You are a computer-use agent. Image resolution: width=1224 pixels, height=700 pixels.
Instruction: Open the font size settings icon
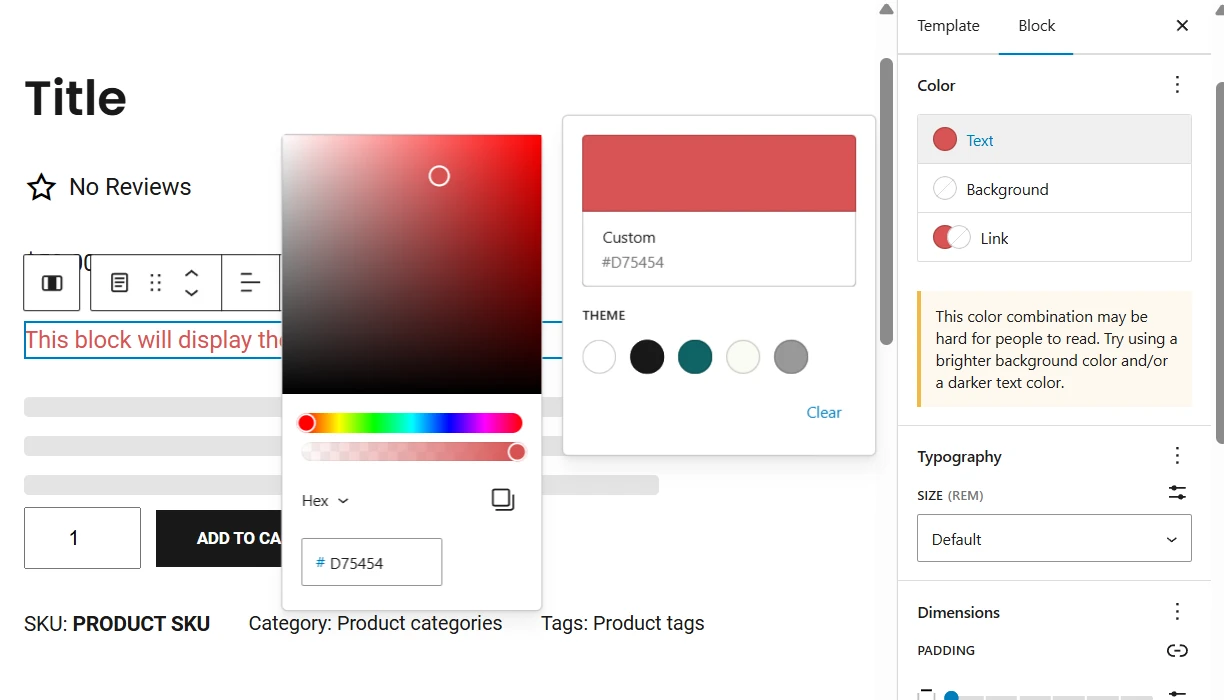tap(1177, 492)
